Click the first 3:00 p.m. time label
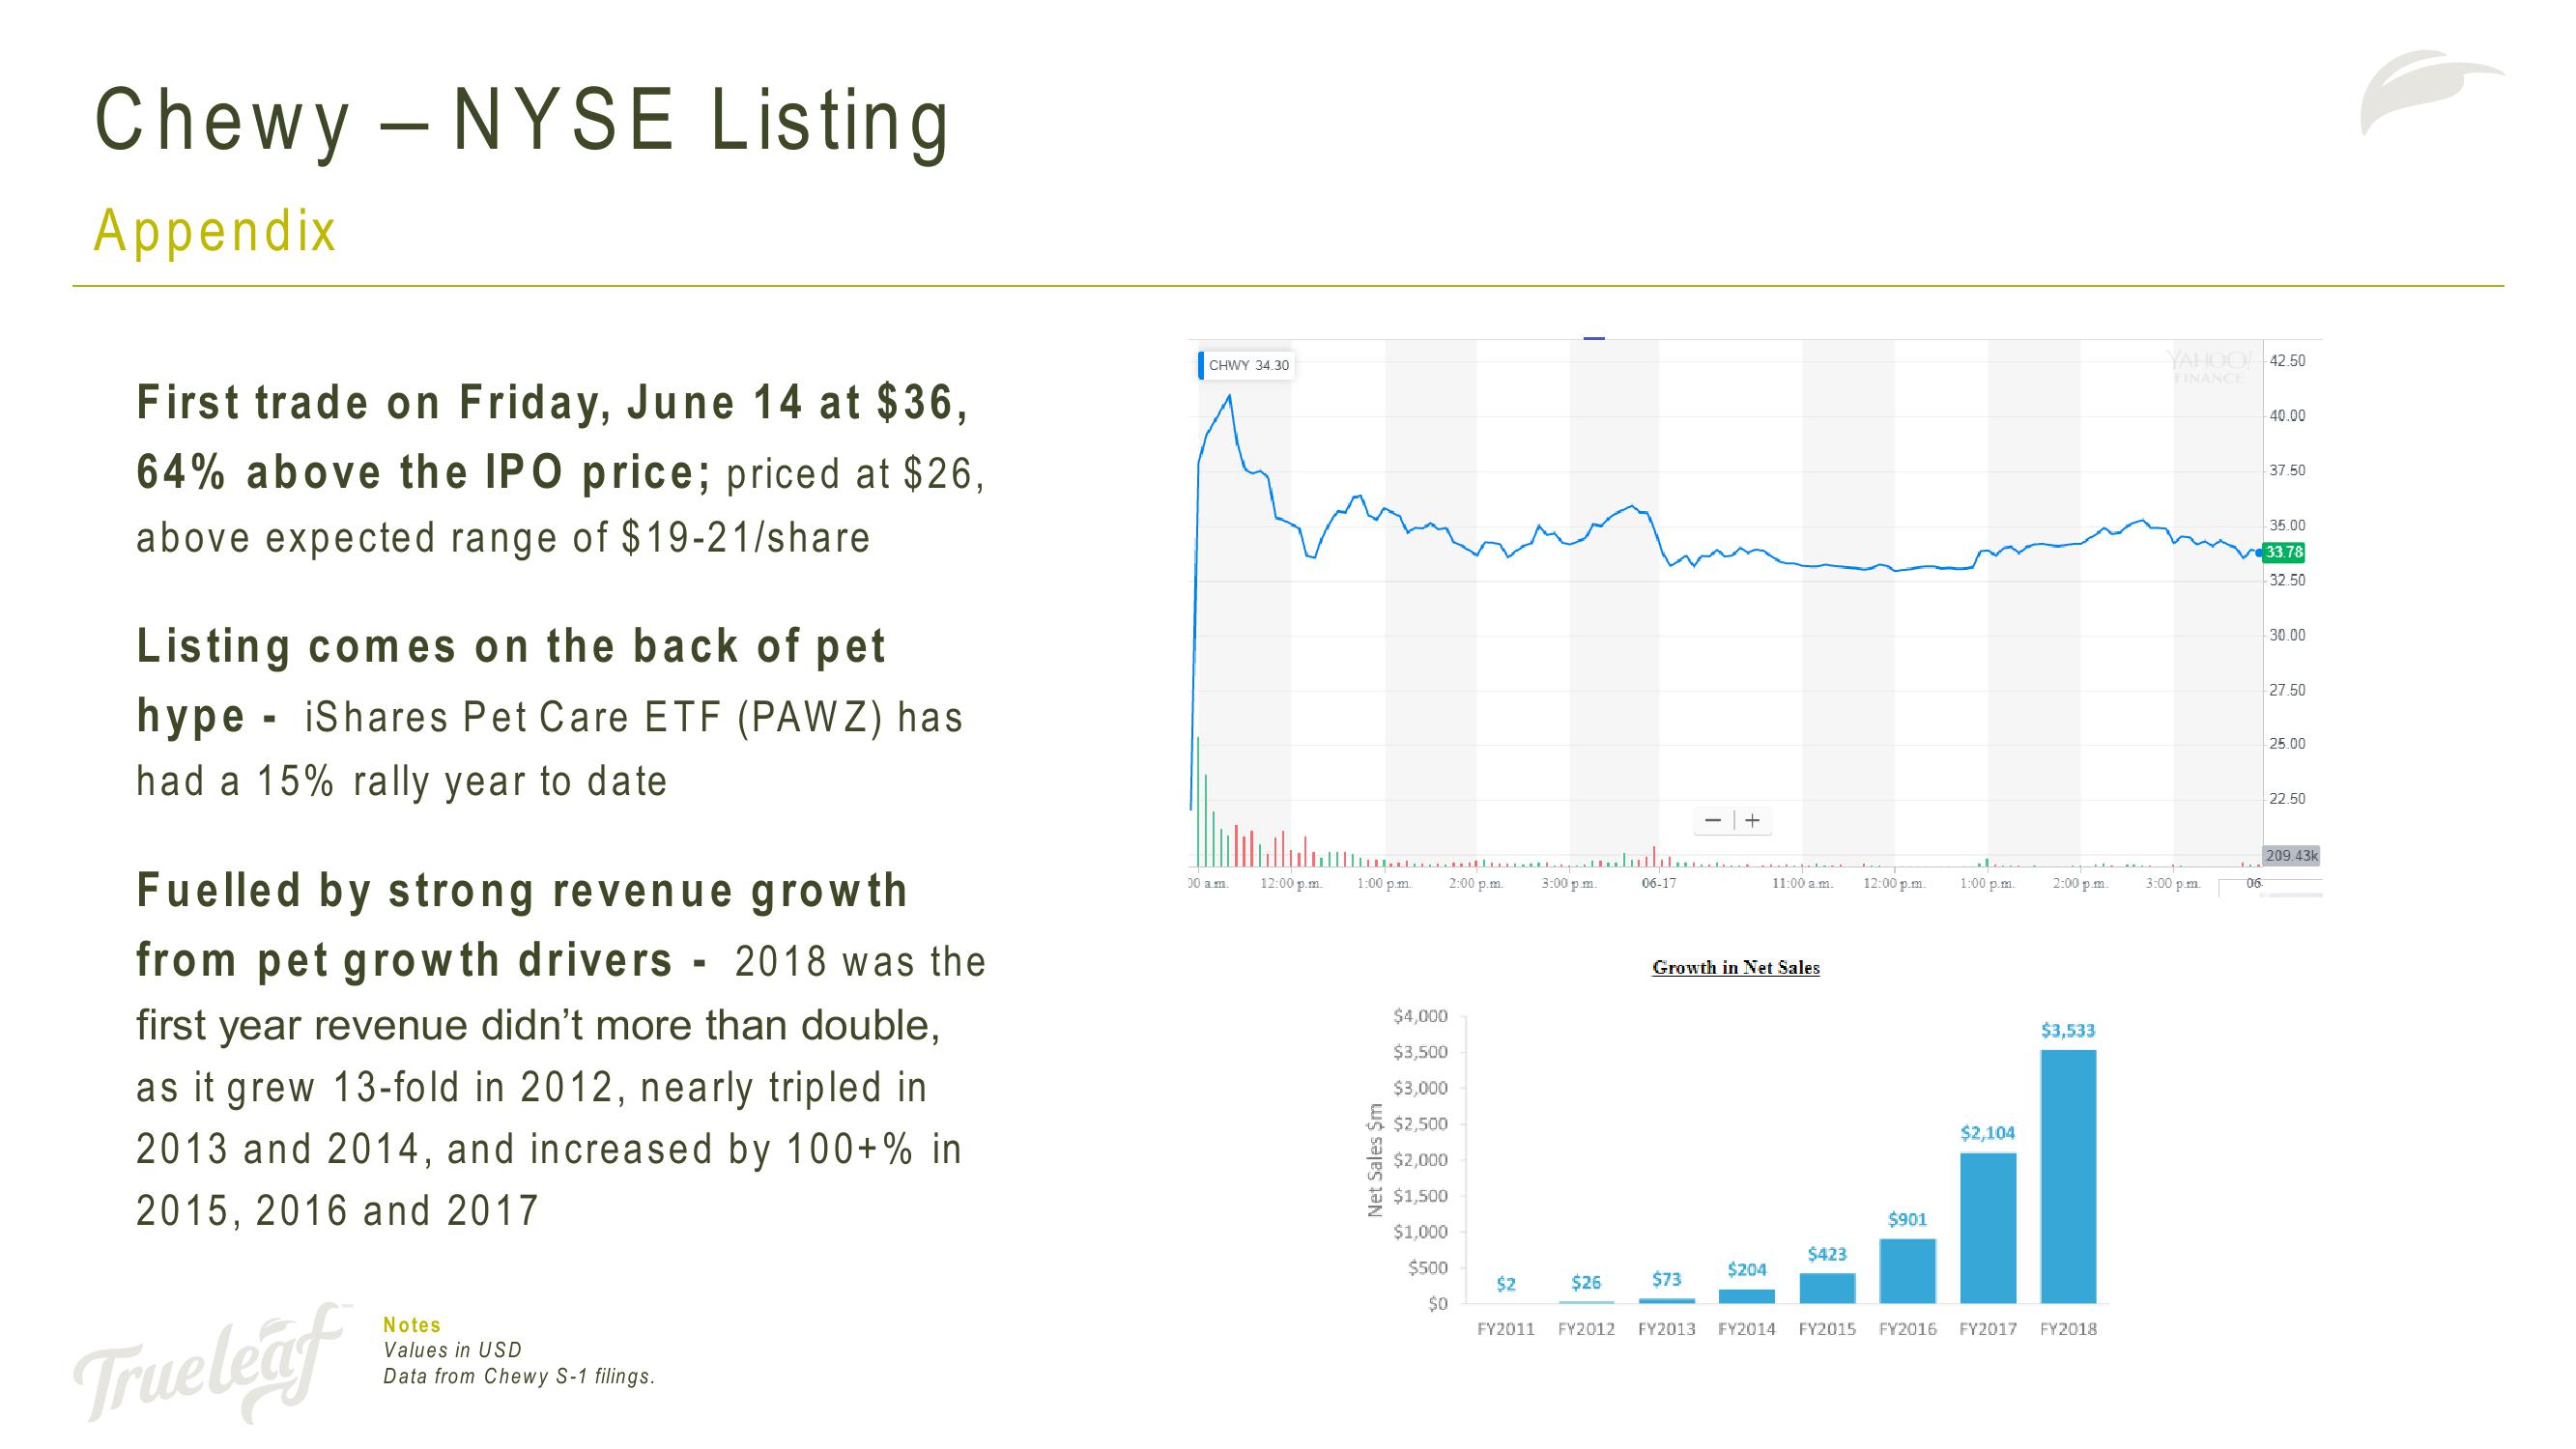This screenshot has width=2576, height=1449. 1570,884
